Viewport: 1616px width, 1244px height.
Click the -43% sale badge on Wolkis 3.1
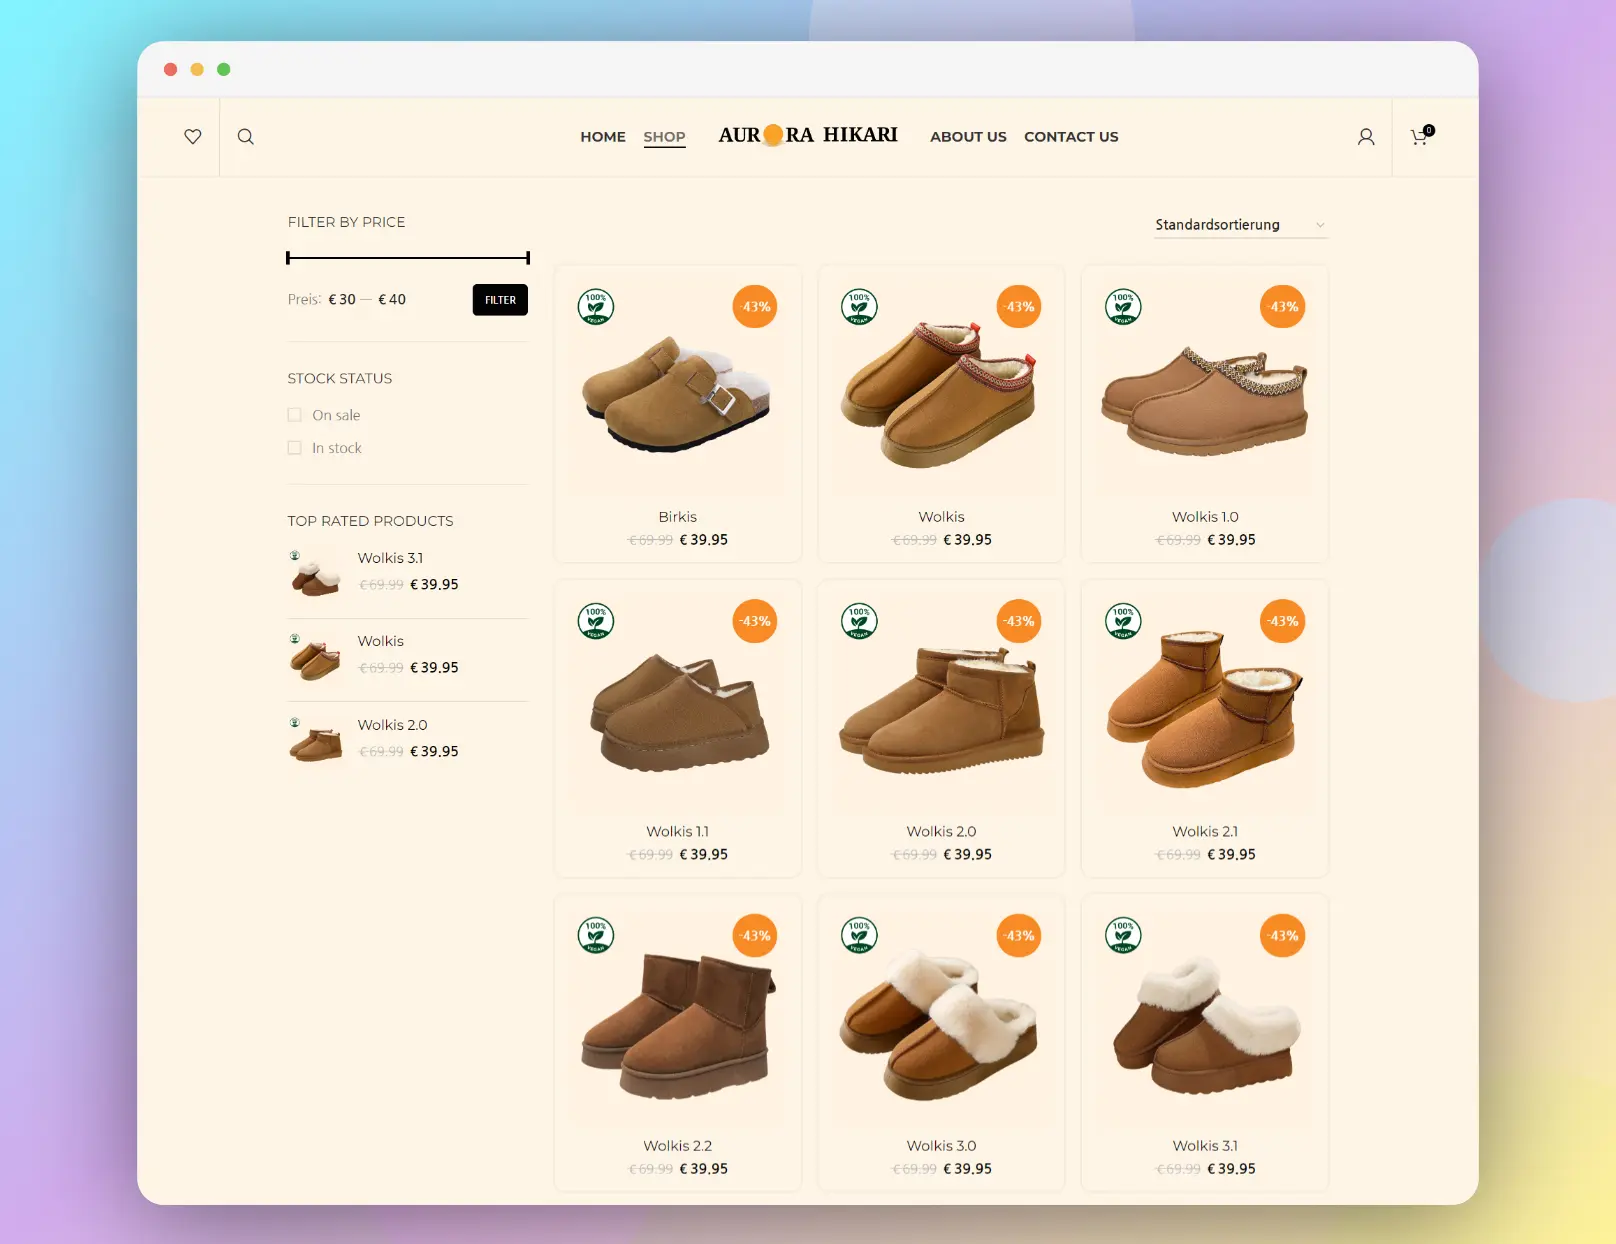click(x=1283, y=936)
